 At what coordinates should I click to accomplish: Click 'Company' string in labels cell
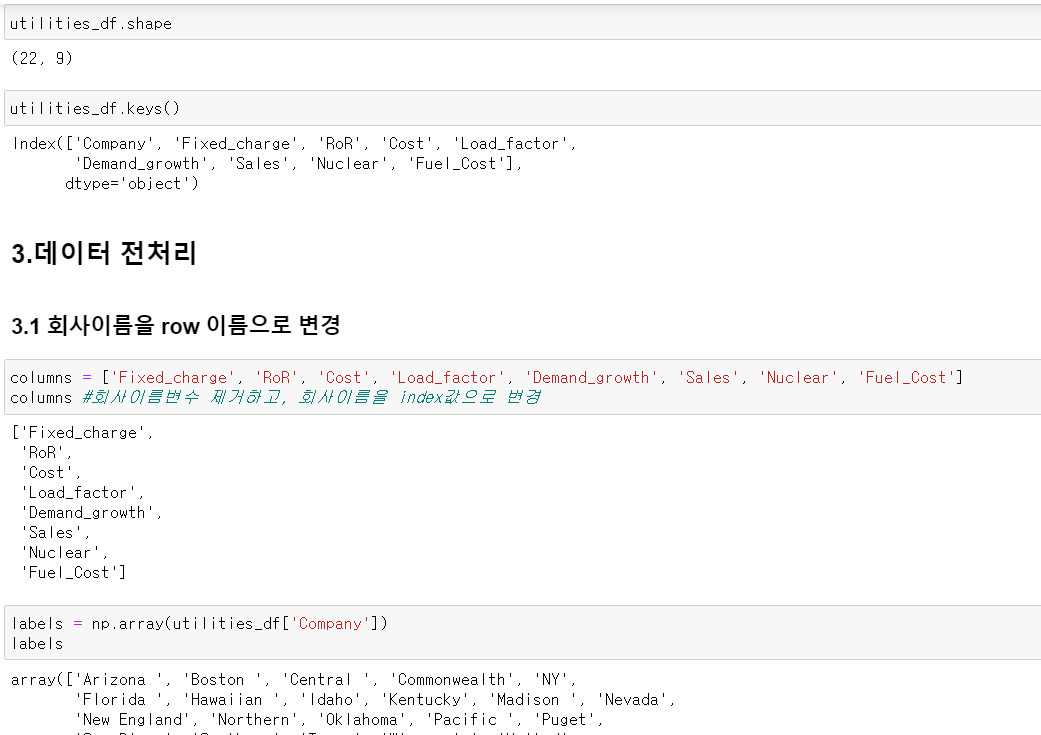[x=330, y=623]
